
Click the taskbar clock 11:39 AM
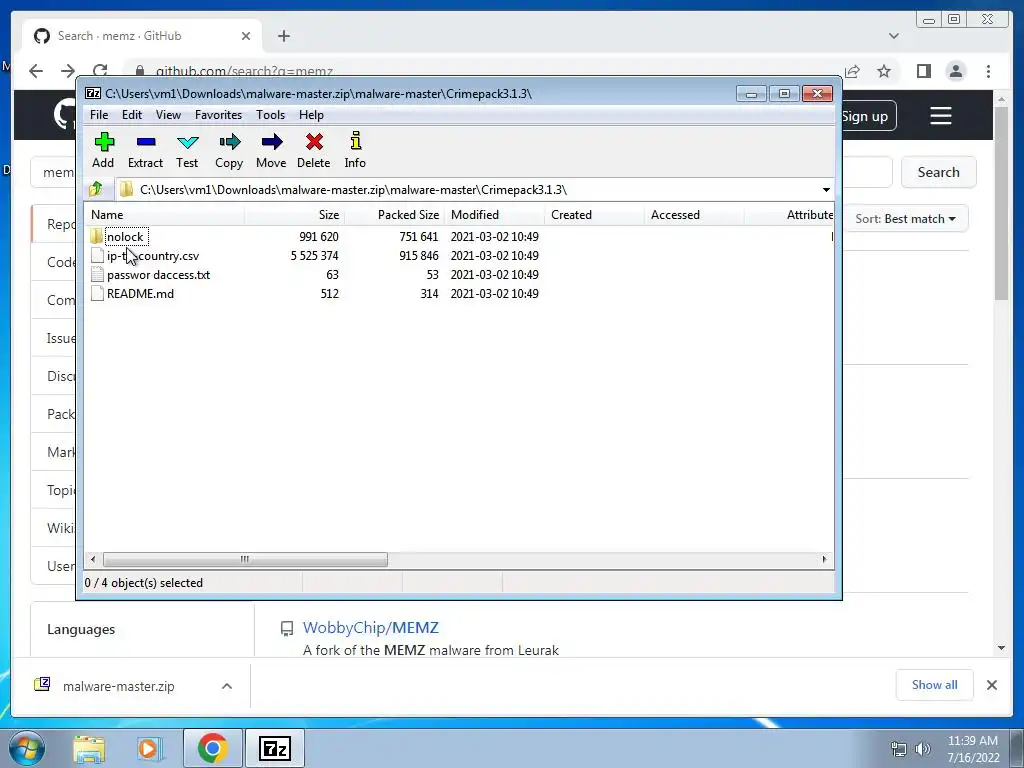pos(972,741)
